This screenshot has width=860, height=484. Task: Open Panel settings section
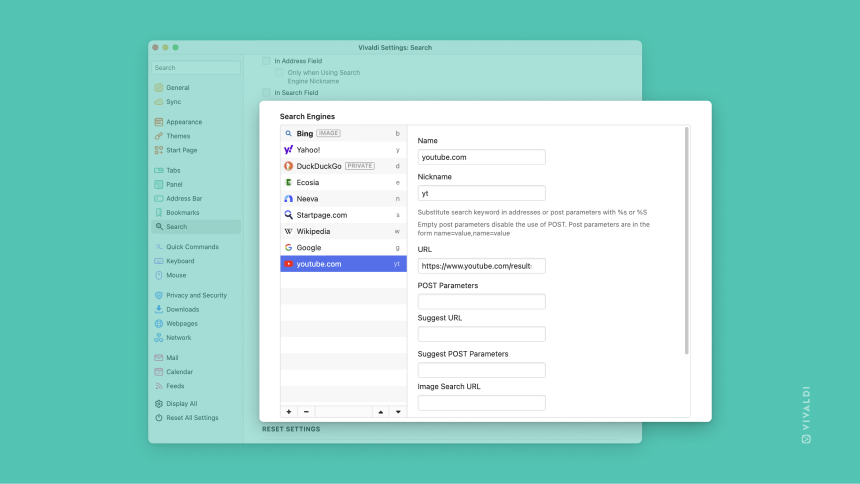click(x=196, y=184)
